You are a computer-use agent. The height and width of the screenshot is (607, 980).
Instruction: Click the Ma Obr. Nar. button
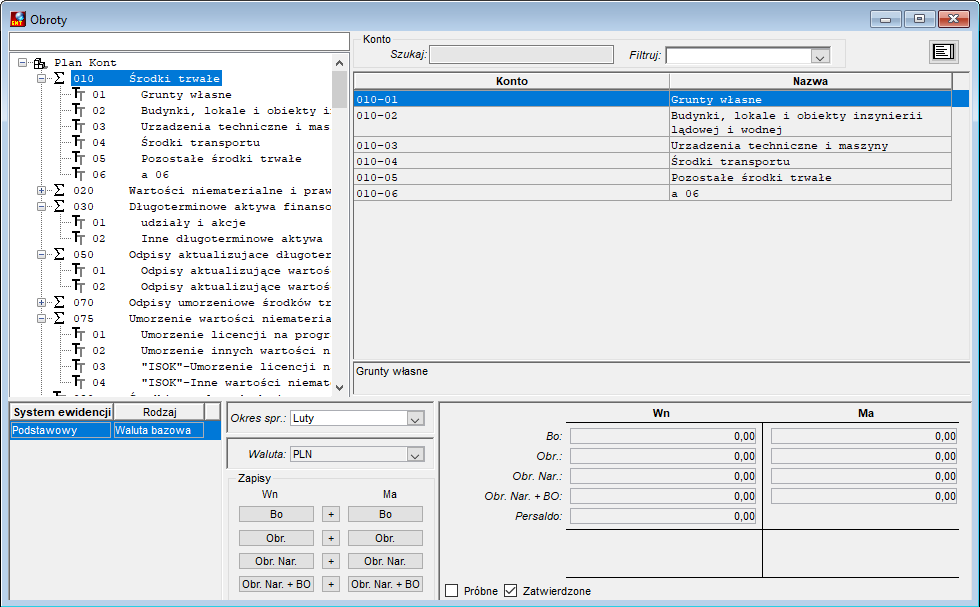pos(385,561)
